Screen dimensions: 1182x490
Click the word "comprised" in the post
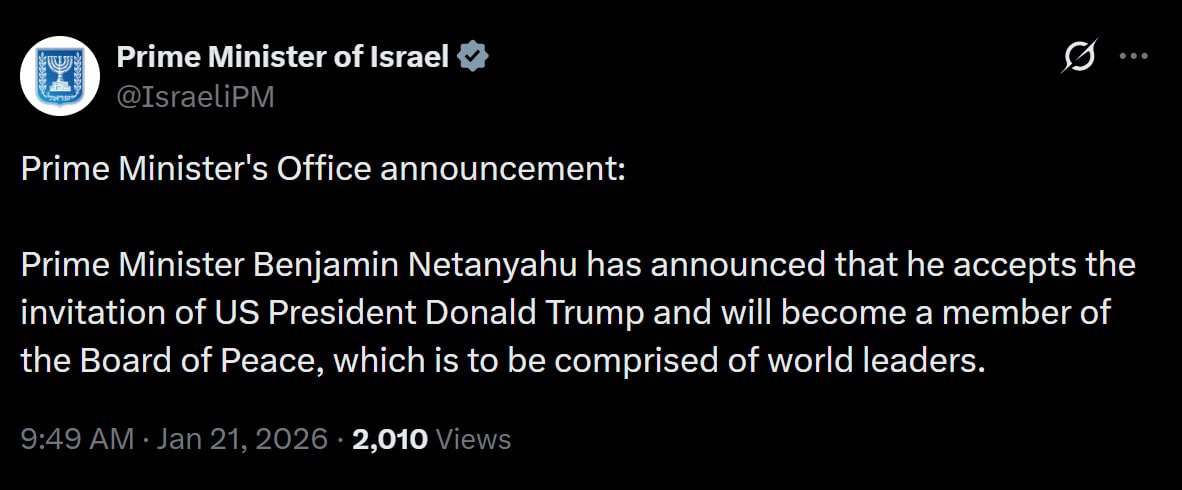coord(623,361)
